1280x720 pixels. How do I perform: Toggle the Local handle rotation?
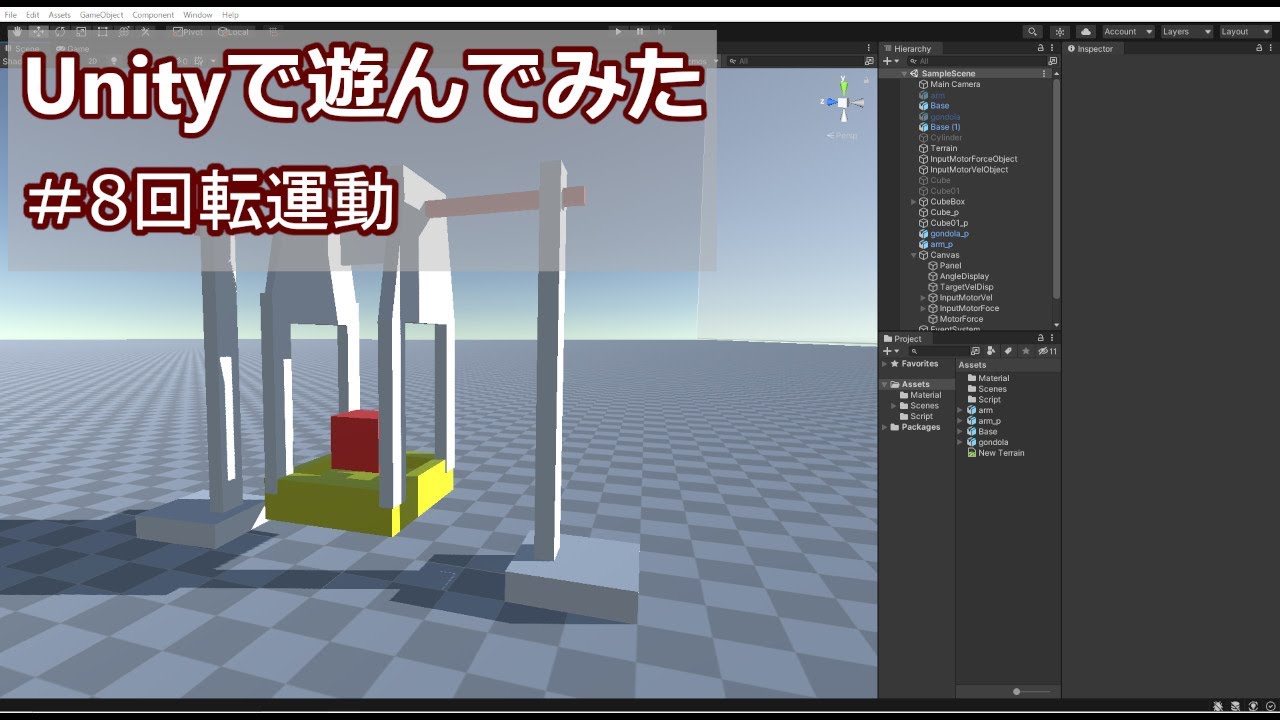233,32
